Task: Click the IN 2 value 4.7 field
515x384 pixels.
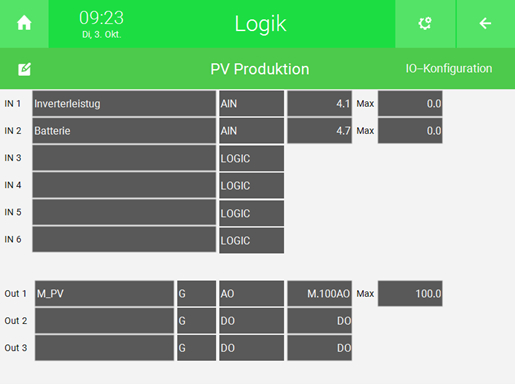Action: [x=320, y=131]
